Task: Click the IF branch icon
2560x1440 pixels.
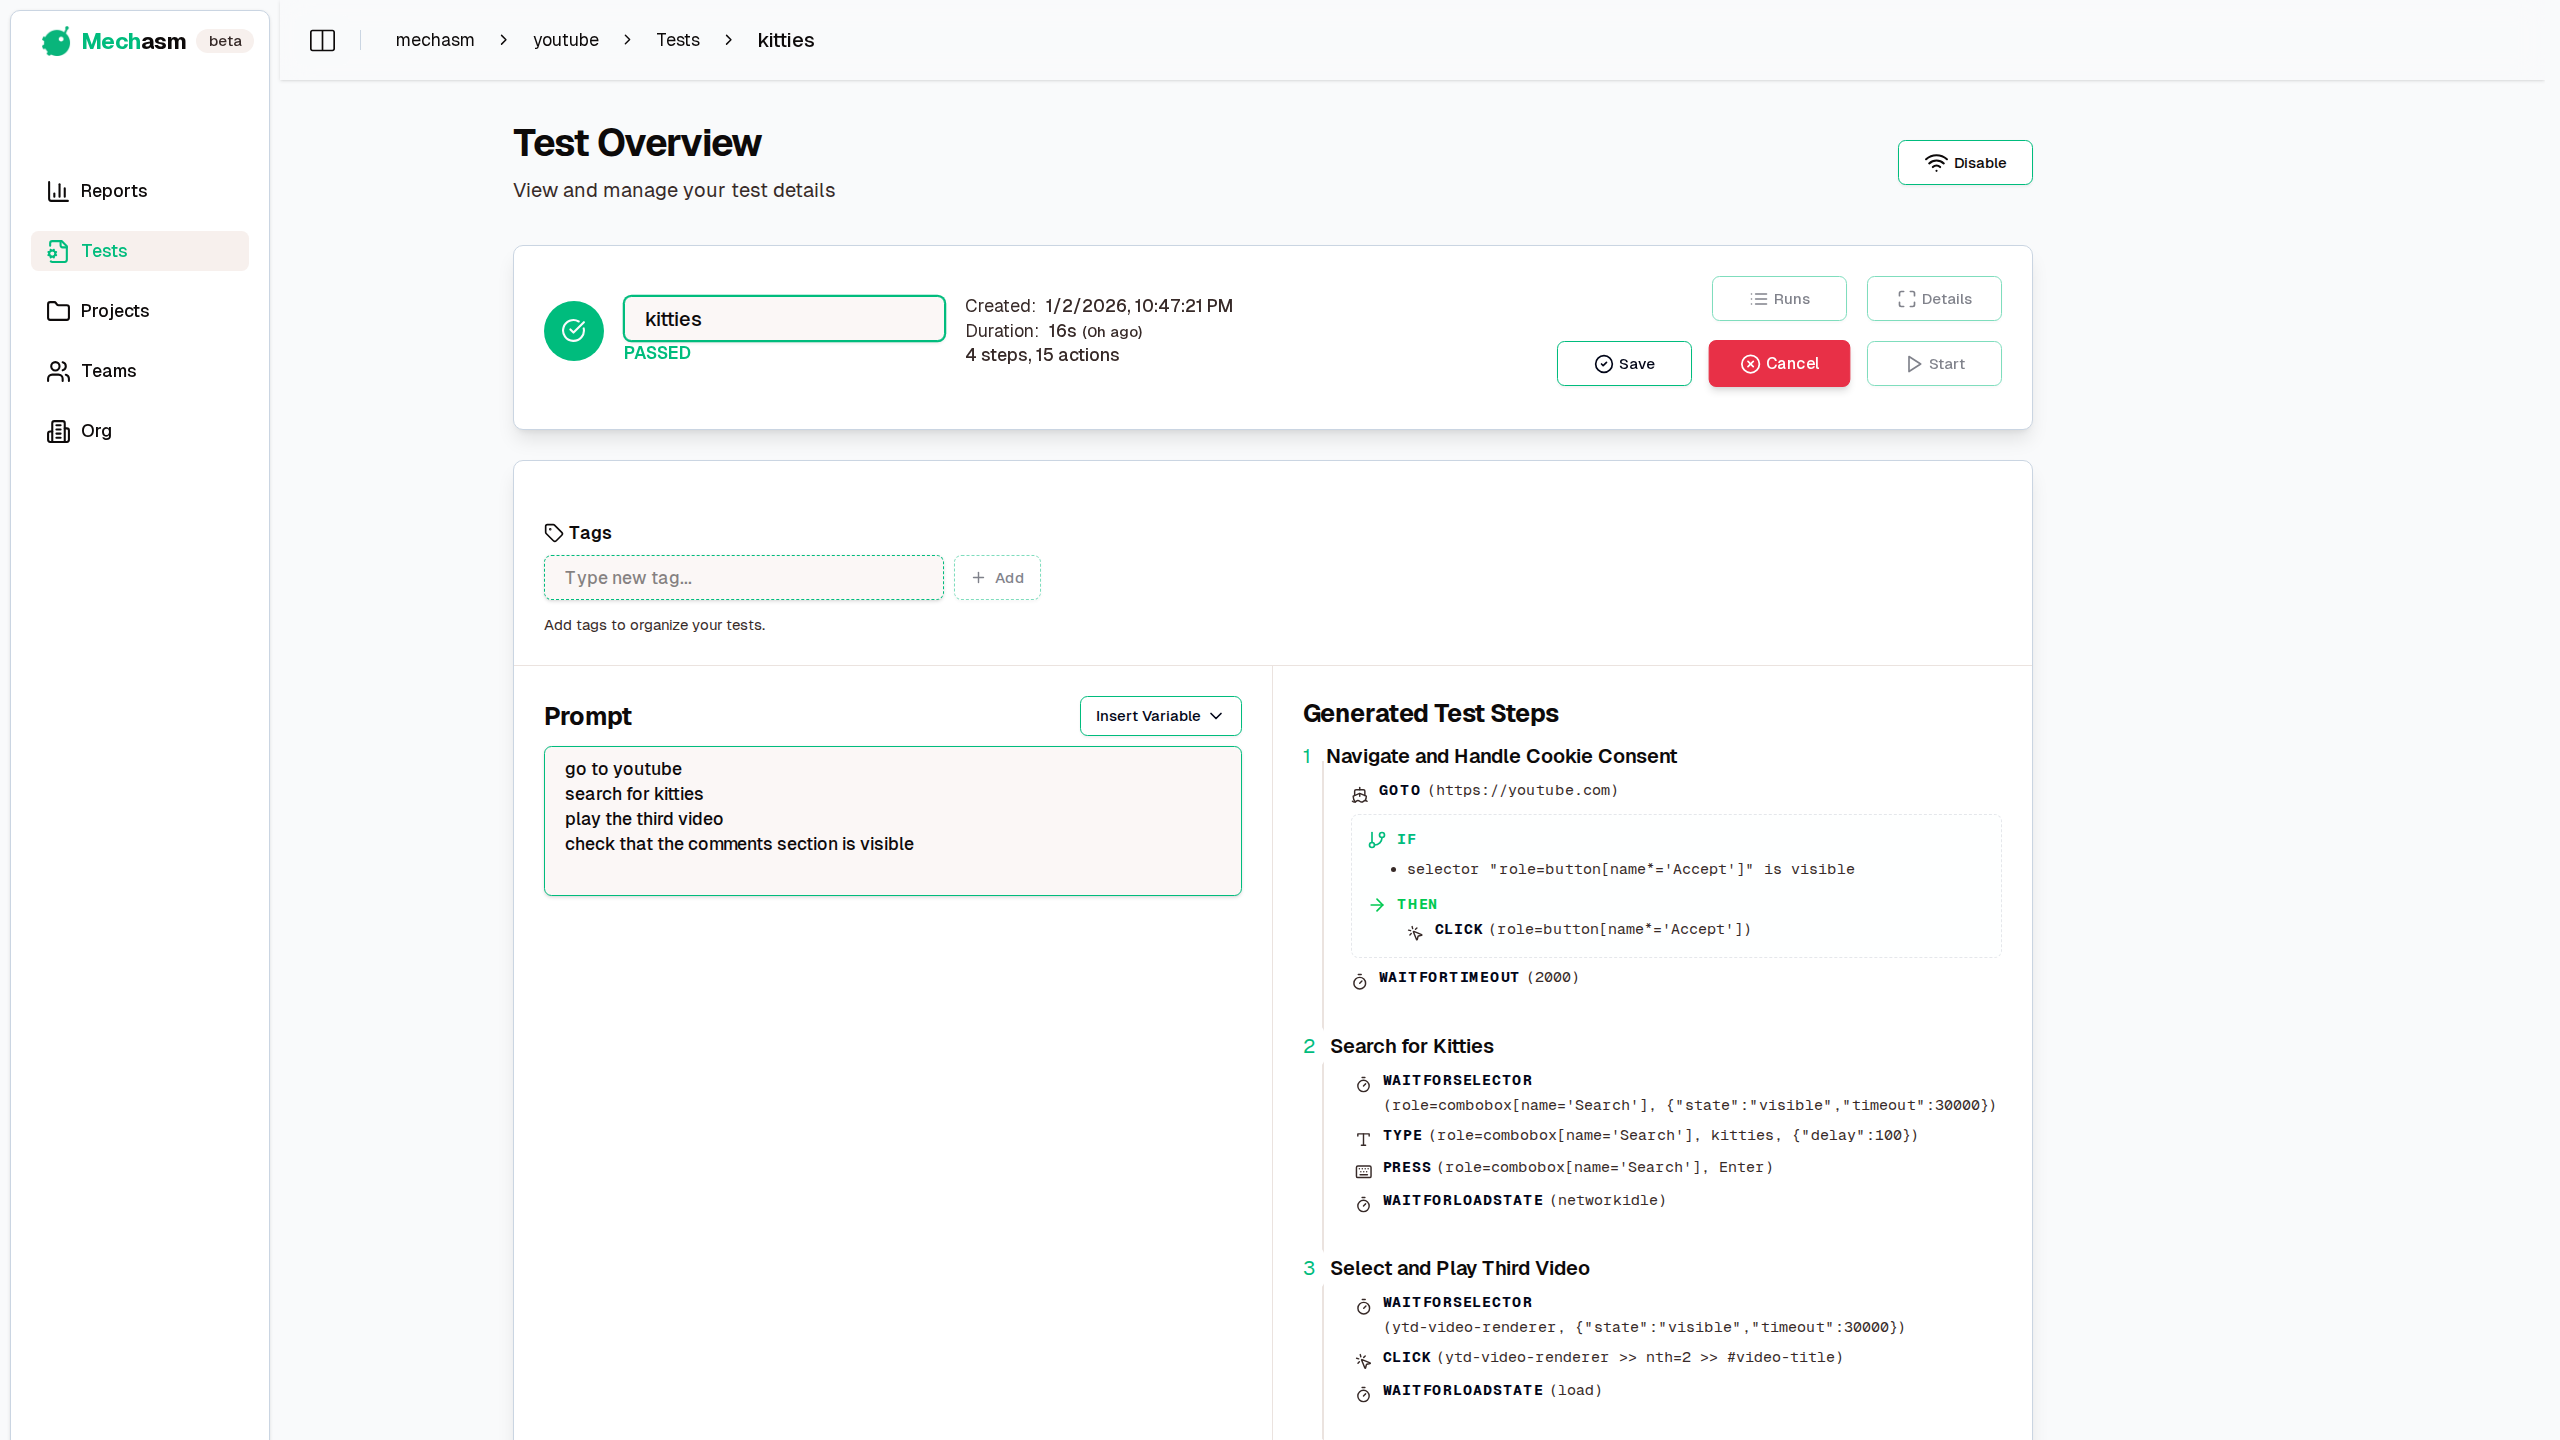Action: (x=1377, y=839)
